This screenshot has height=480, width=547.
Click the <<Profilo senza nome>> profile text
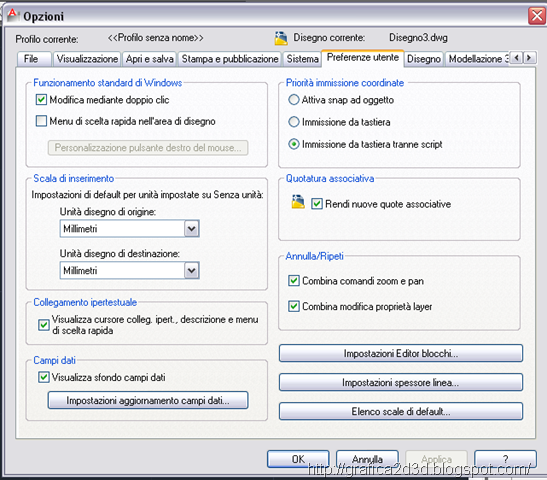point(156,38)
